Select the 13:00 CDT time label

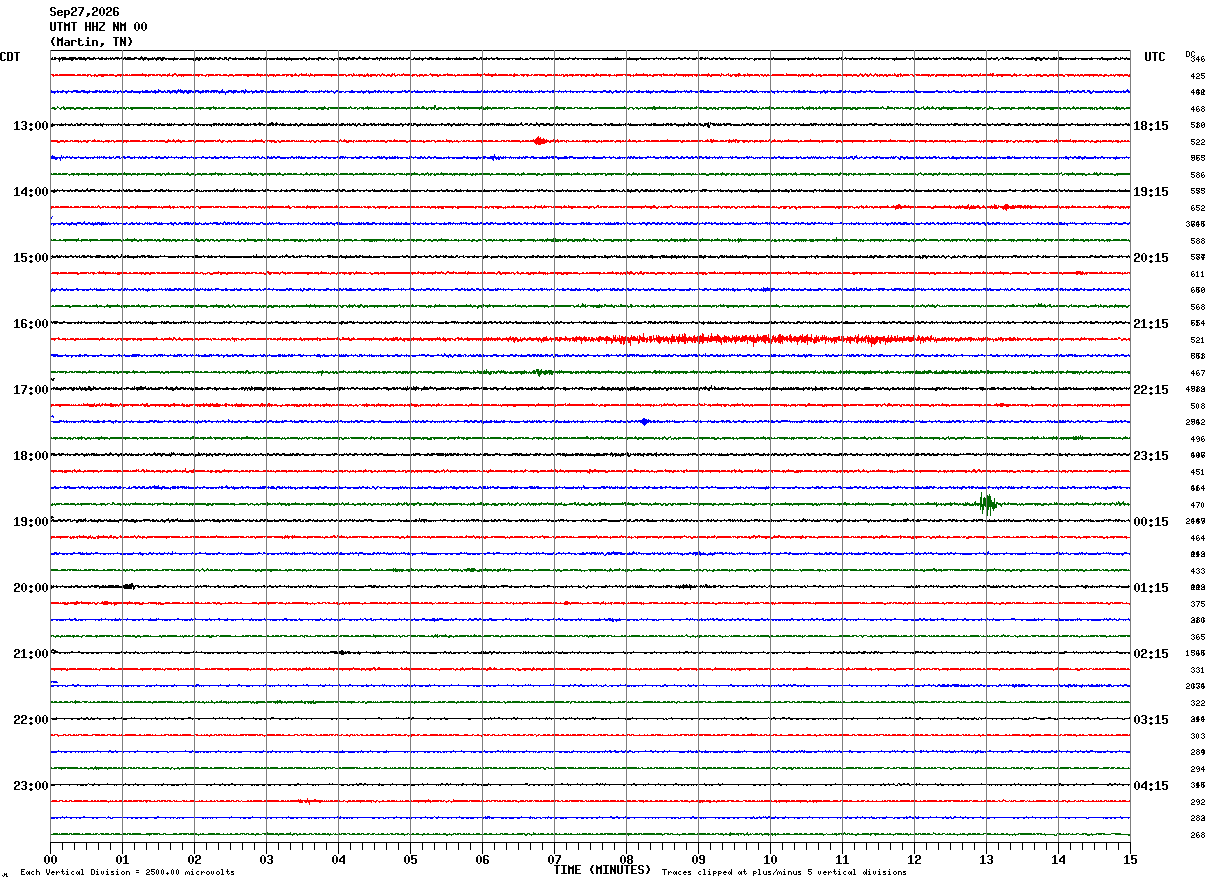pos(31,126)
